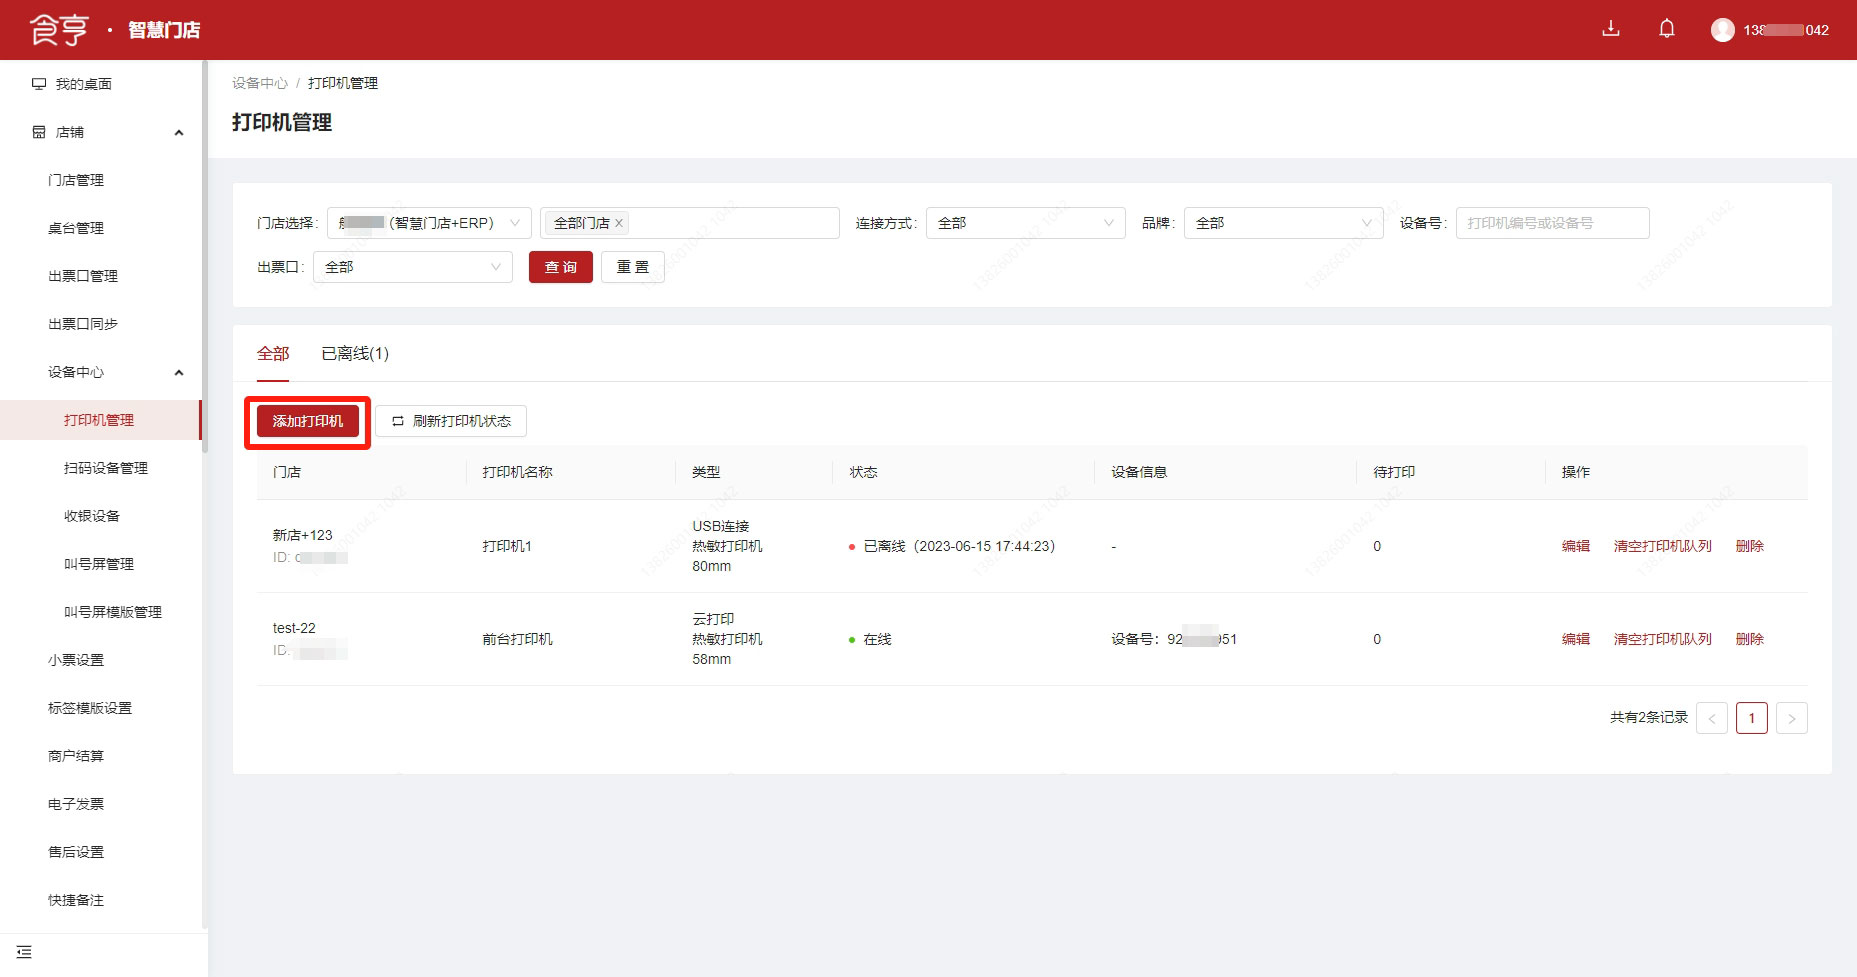Switch to the 已离线(1) tab
Screen dimensions: 1857x977
[355, 353]
